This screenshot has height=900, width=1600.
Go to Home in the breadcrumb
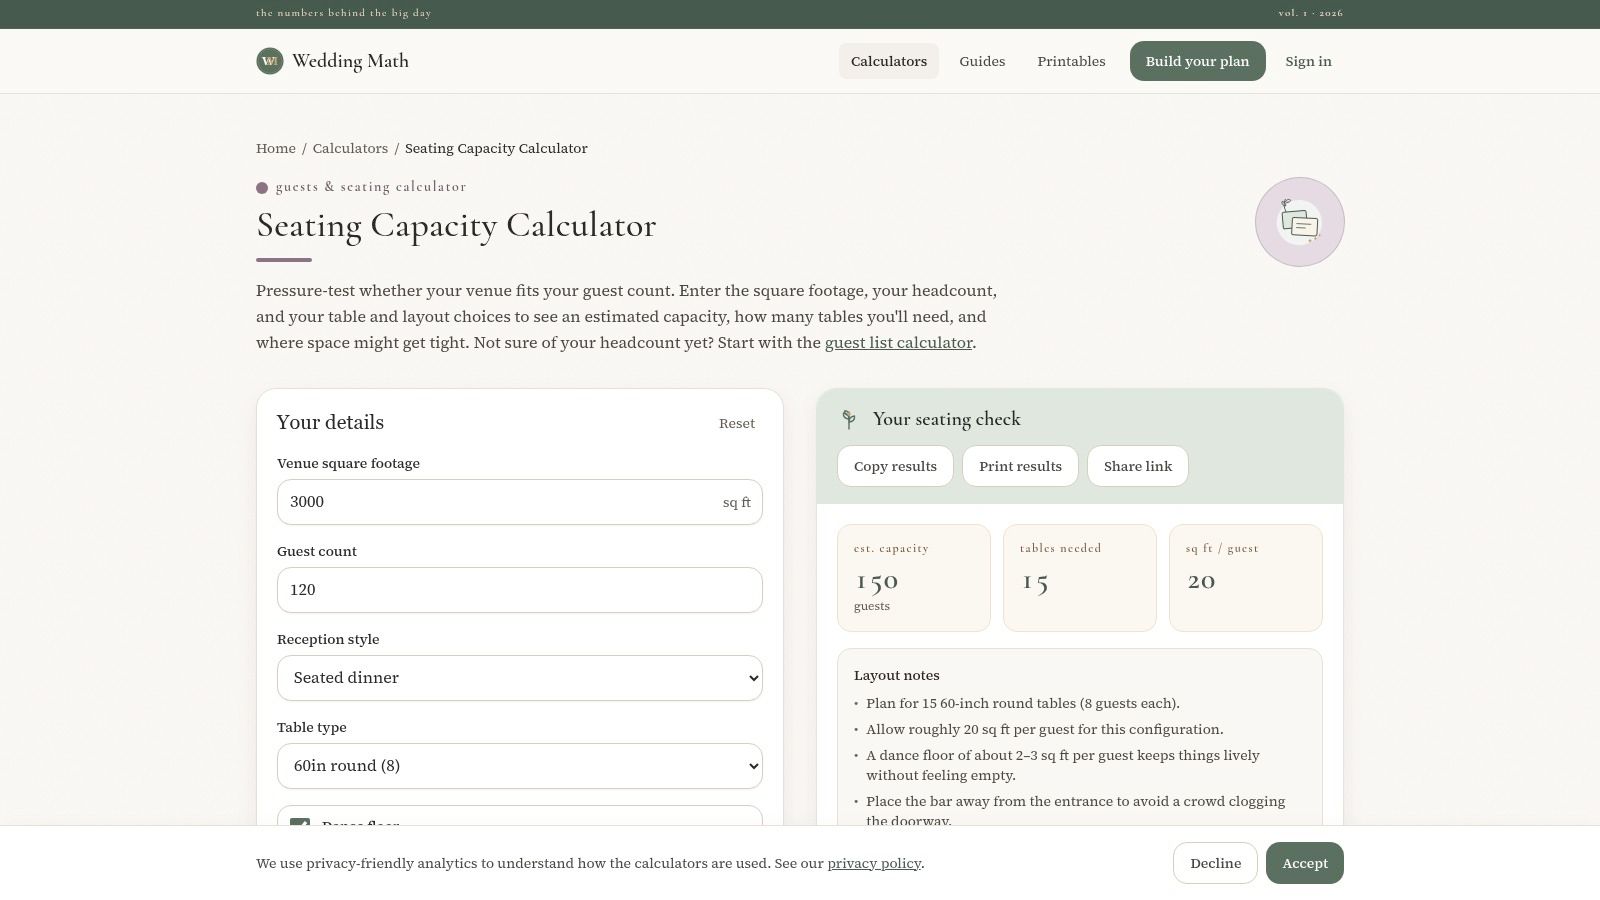point(276,148)
